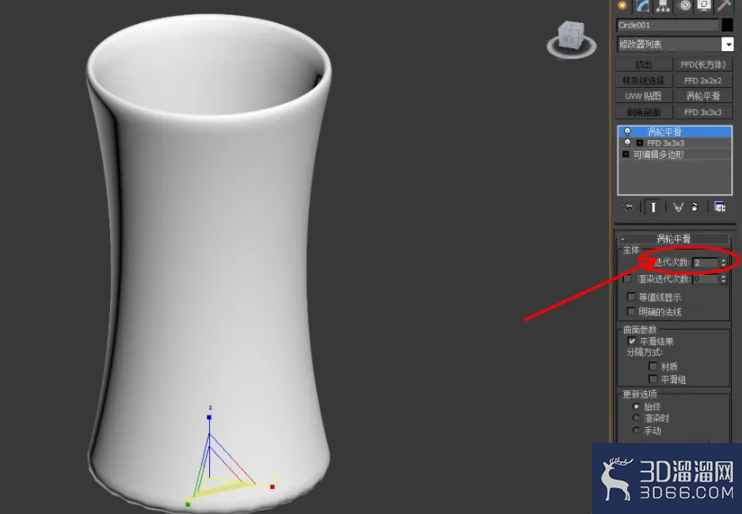Enable the 渲染迭代次数 checkbox
The image size is (742, 514).
[627, 279]
